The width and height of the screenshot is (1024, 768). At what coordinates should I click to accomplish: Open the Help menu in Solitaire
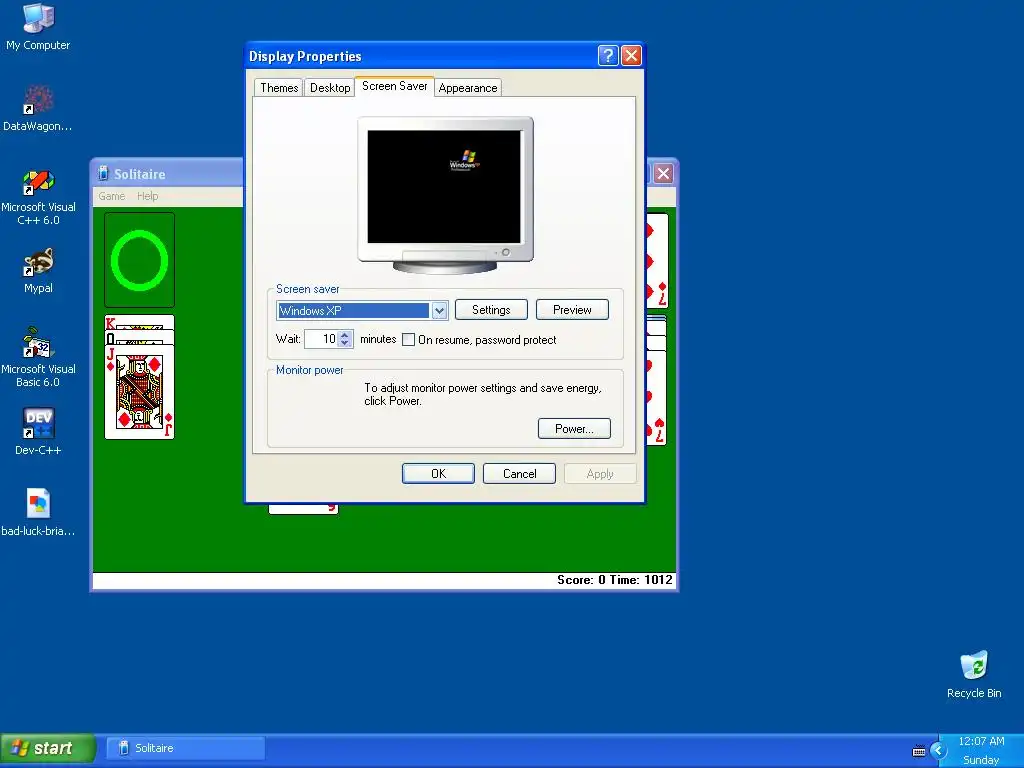[x=148, y=196]
